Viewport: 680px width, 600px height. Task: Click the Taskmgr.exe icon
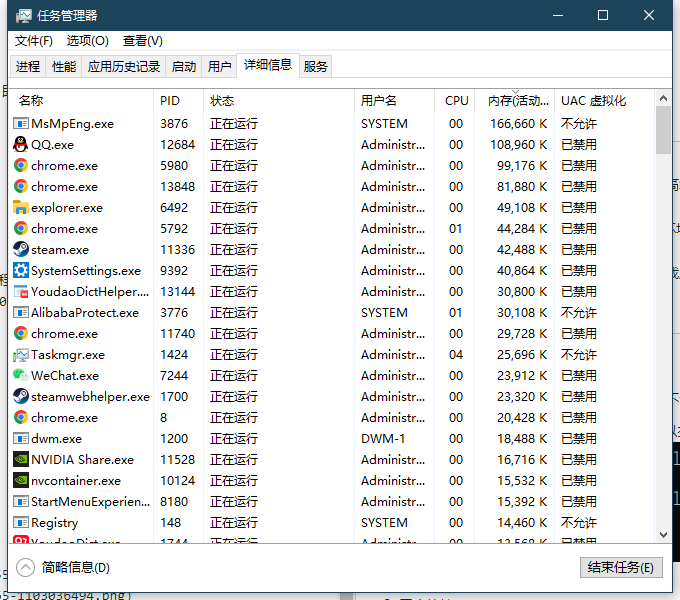pos(20,355)
